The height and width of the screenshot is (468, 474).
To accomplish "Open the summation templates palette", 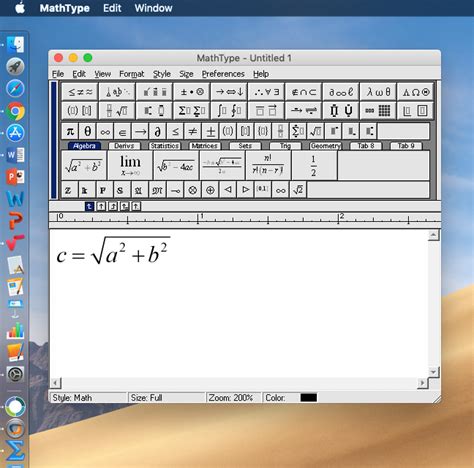I will (x=192, y=111).
